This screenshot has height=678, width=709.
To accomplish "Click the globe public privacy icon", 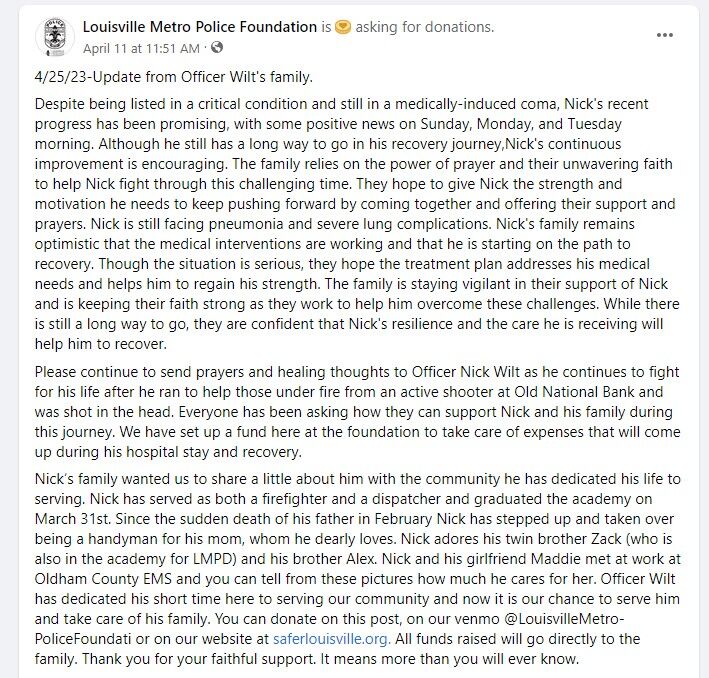I will pyautogui.click(x=218, y=48).
